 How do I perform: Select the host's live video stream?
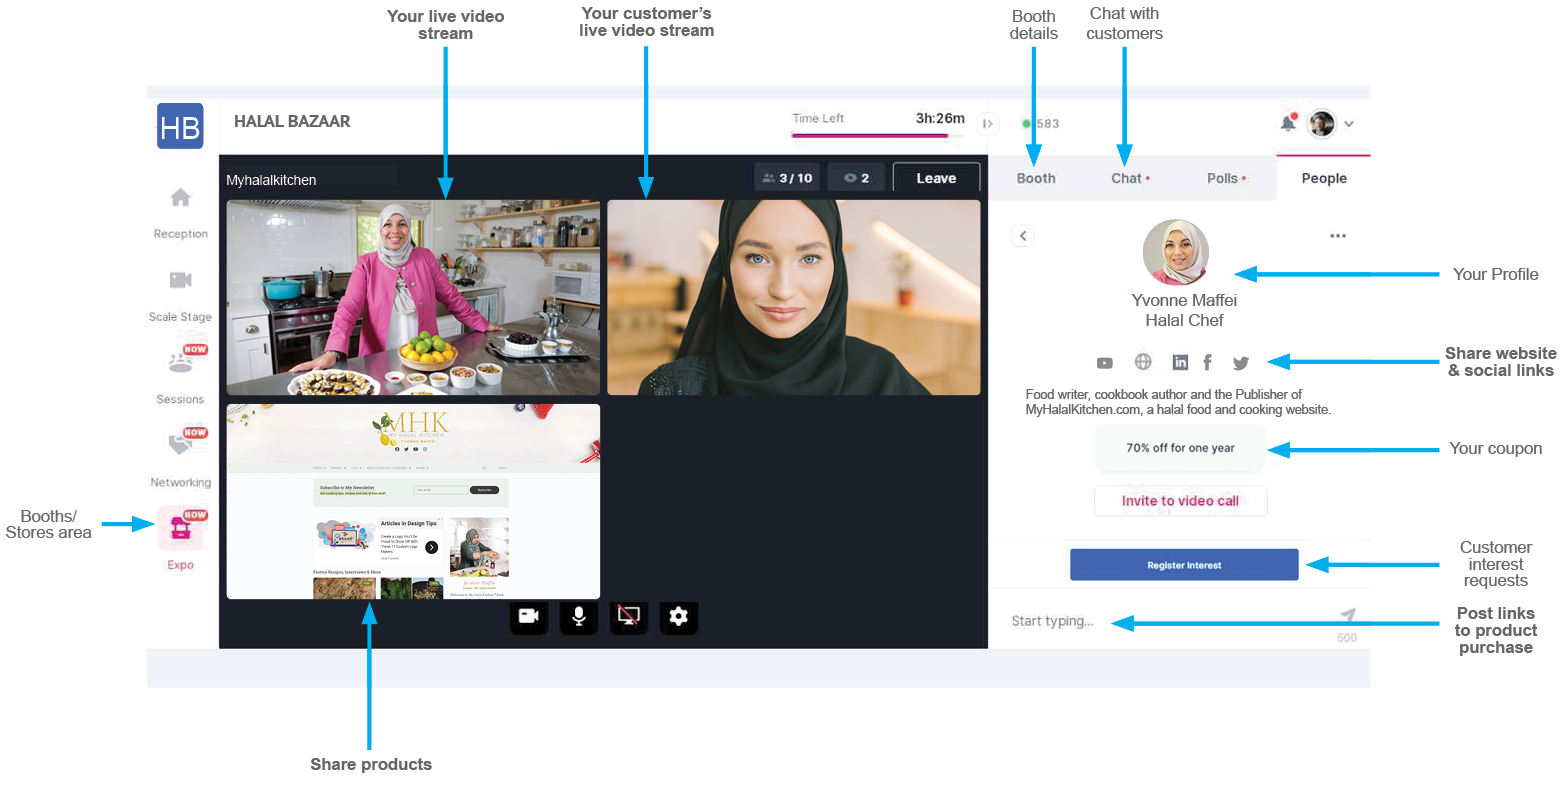tap(413, 297)
